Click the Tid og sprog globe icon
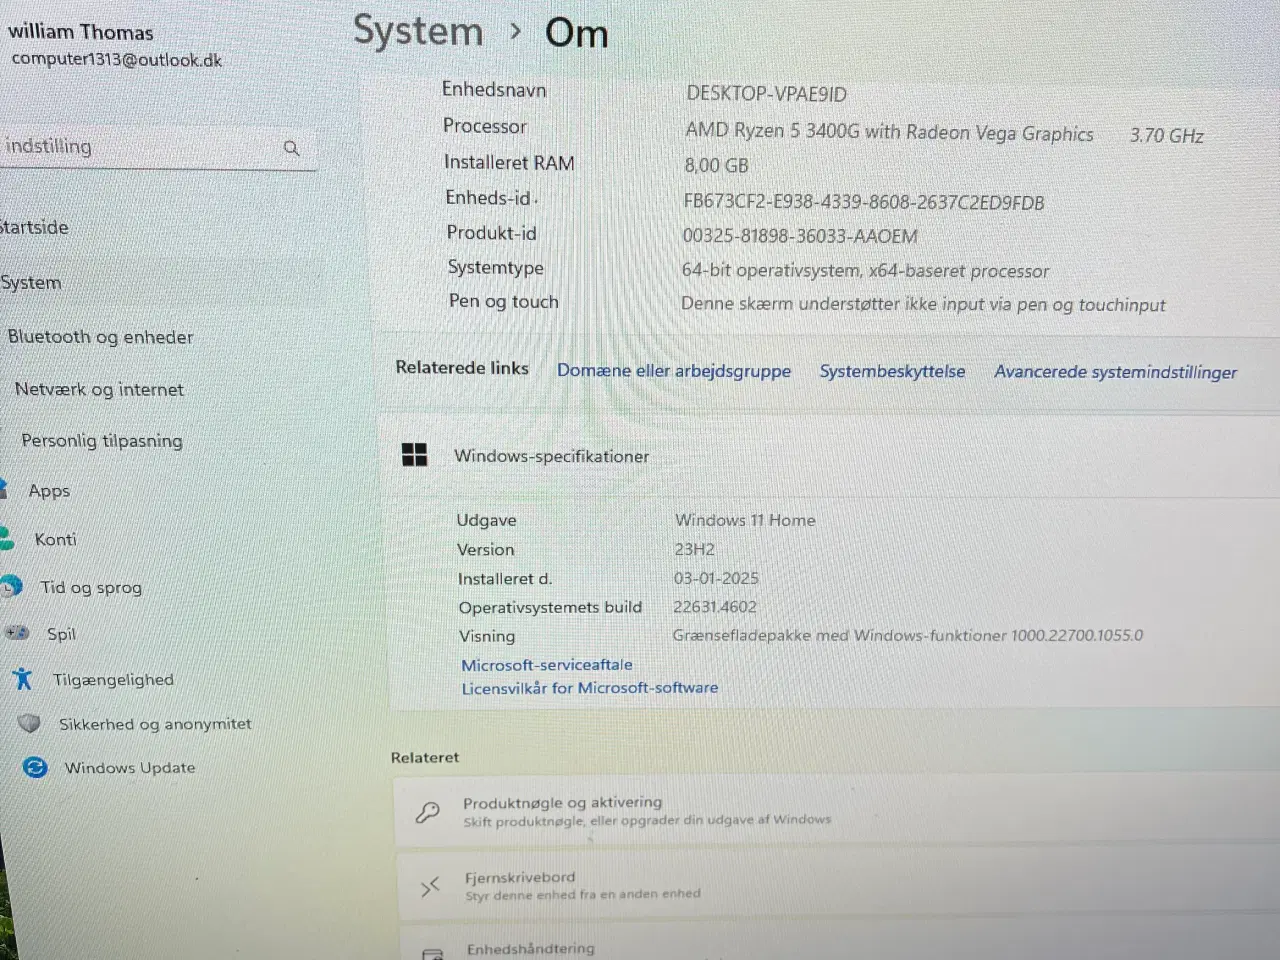Viewport: 1280px width, 960px height. [x=11, y=587]
